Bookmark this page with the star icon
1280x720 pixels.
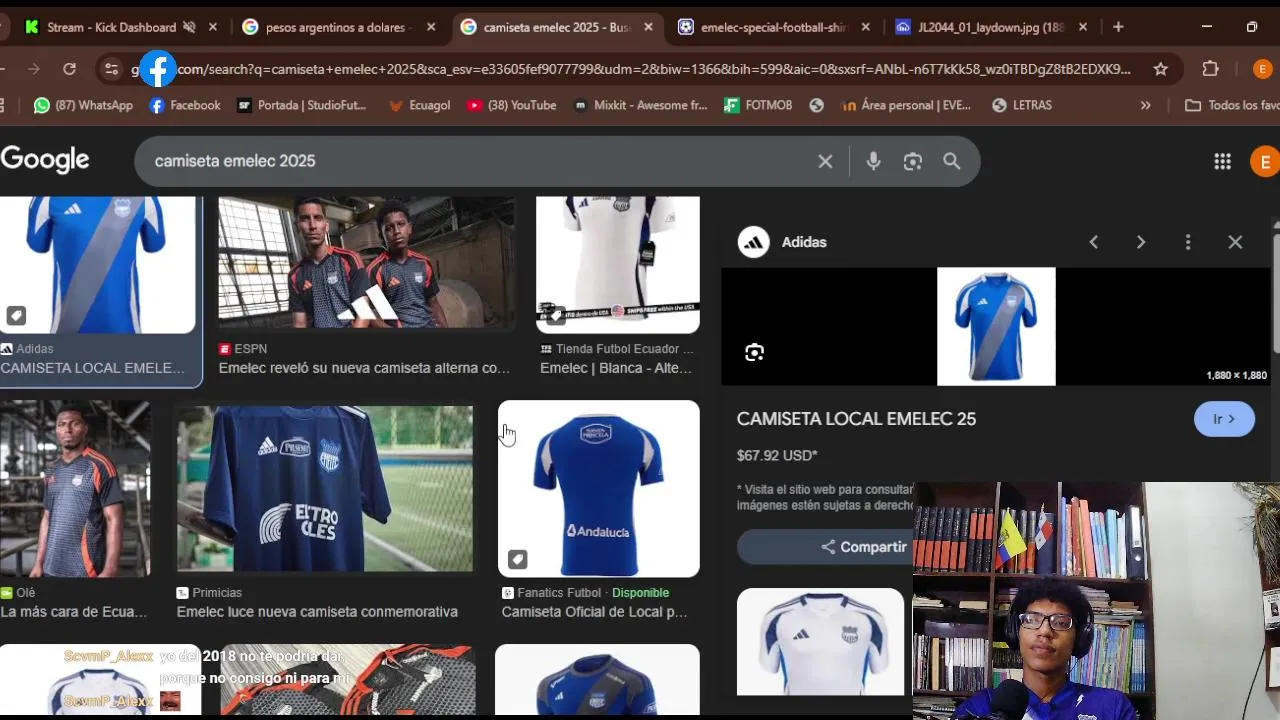[x=1160, y=69]
